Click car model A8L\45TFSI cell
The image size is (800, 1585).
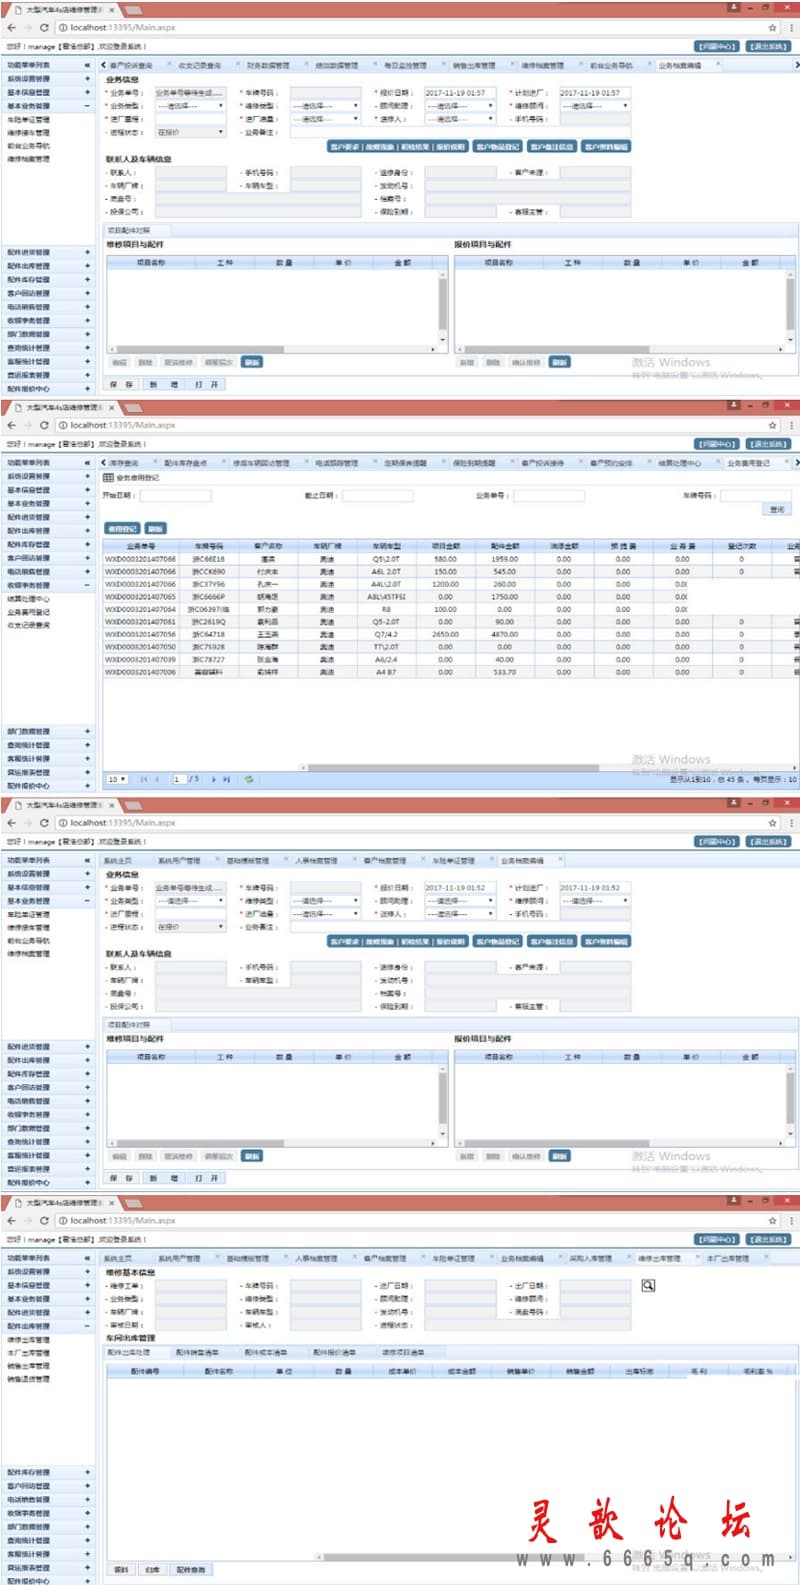[386, 597]
